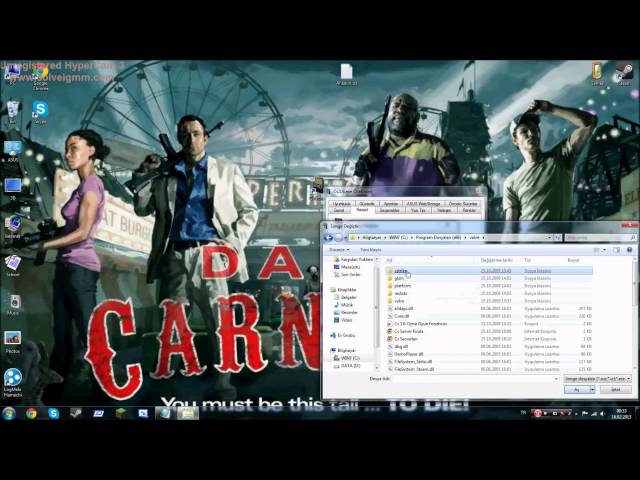The width and height of the screenshot is (640, 480).
Task: Open the file type filter dropdown
Action: tap(598, 379)
